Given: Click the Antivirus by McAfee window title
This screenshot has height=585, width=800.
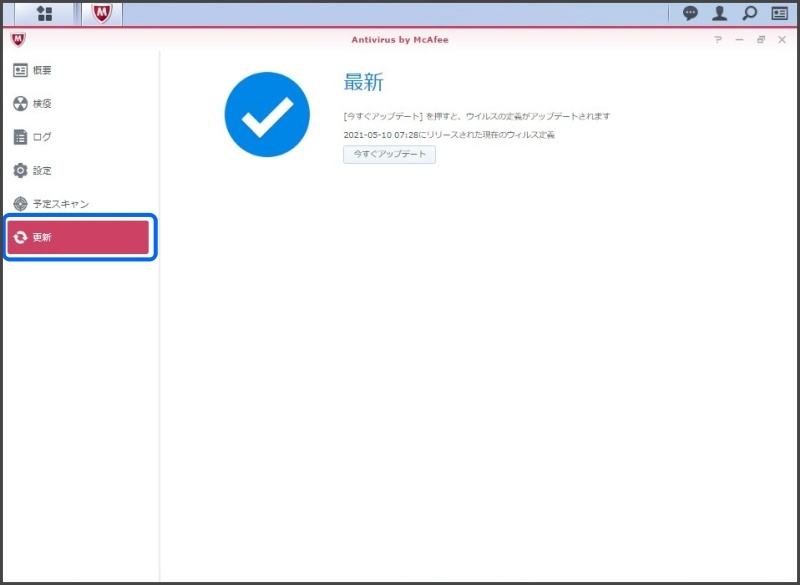Looking at the screenshot, I should point(400,40).
